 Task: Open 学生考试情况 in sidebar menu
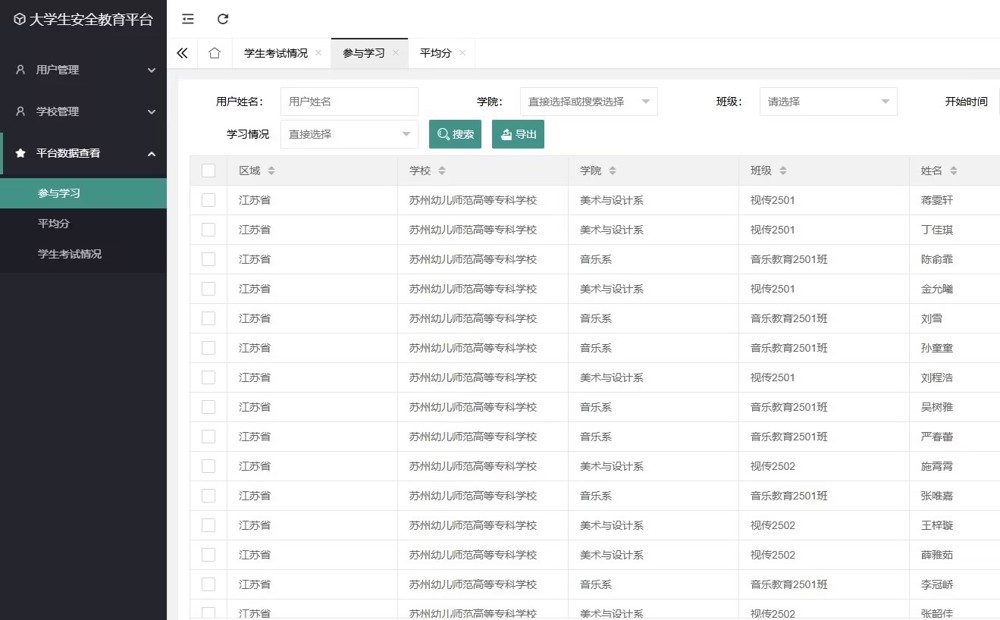tap(69, 254)
